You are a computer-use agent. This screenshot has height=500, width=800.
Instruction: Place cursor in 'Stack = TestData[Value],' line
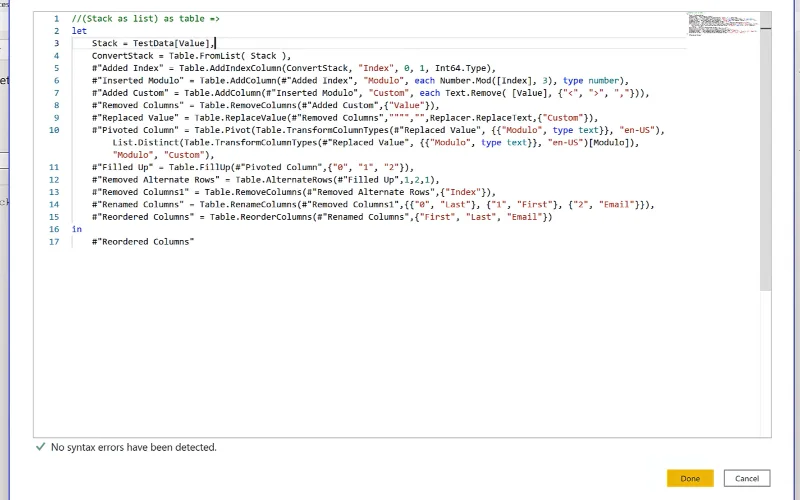coord(153,43)
